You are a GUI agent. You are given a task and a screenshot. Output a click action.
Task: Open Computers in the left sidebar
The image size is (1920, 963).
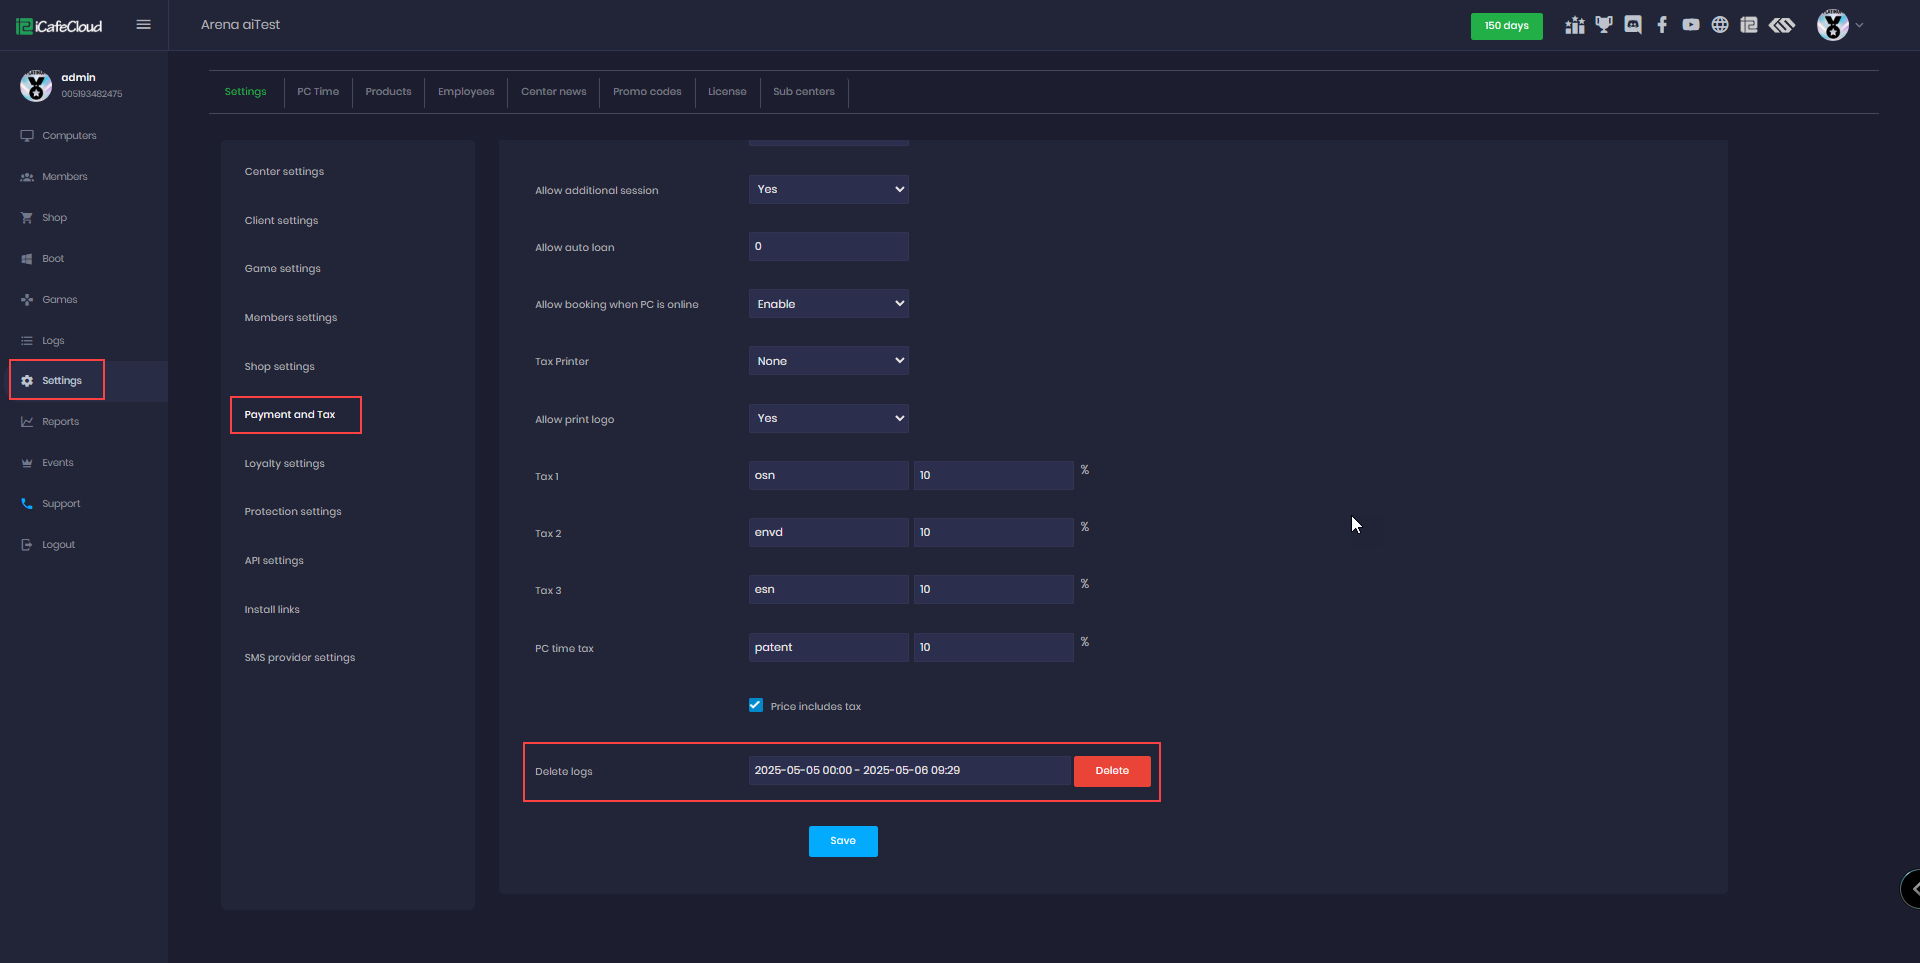[69, 136]
